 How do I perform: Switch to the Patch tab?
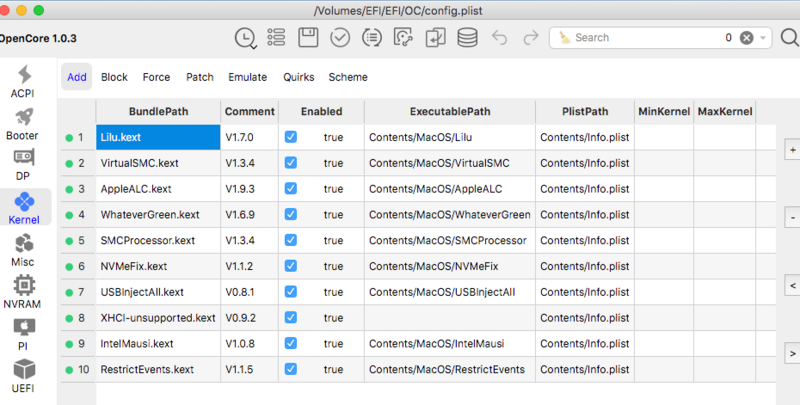pyautogui.click(x=199, y=77)
